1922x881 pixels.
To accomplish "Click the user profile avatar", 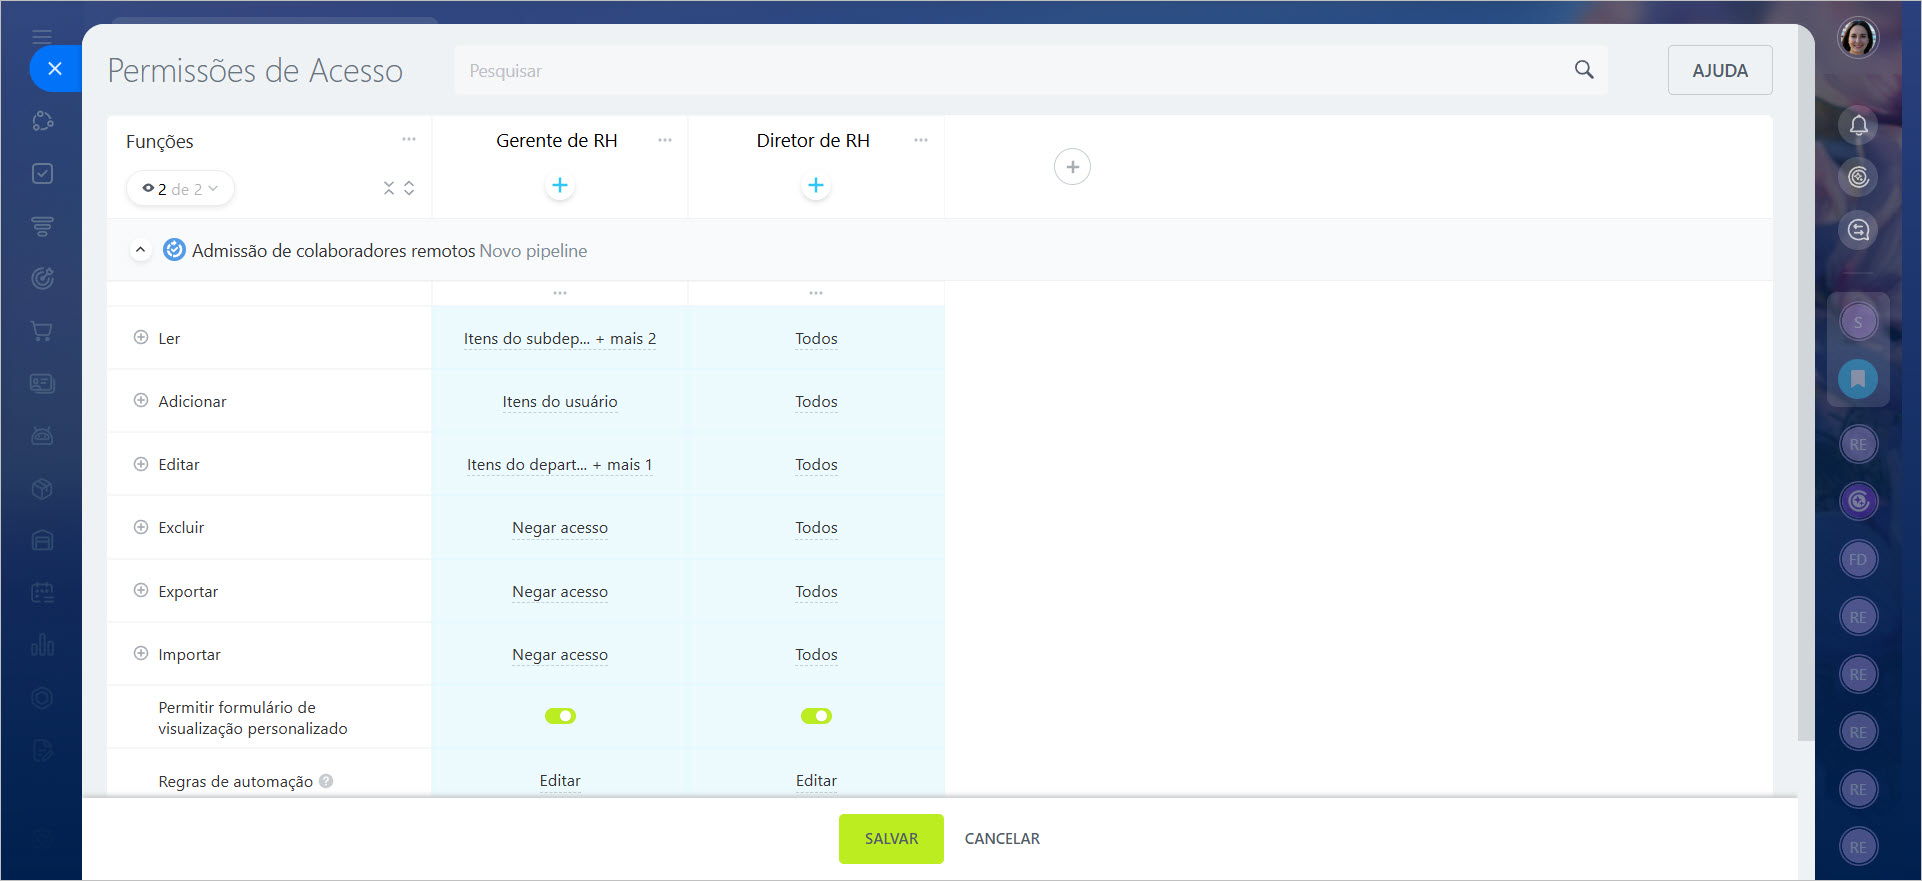I will click(1858, 38).
